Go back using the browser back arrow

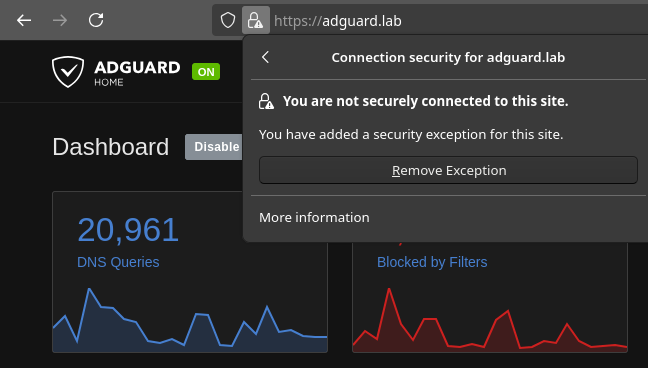(24, 20)
